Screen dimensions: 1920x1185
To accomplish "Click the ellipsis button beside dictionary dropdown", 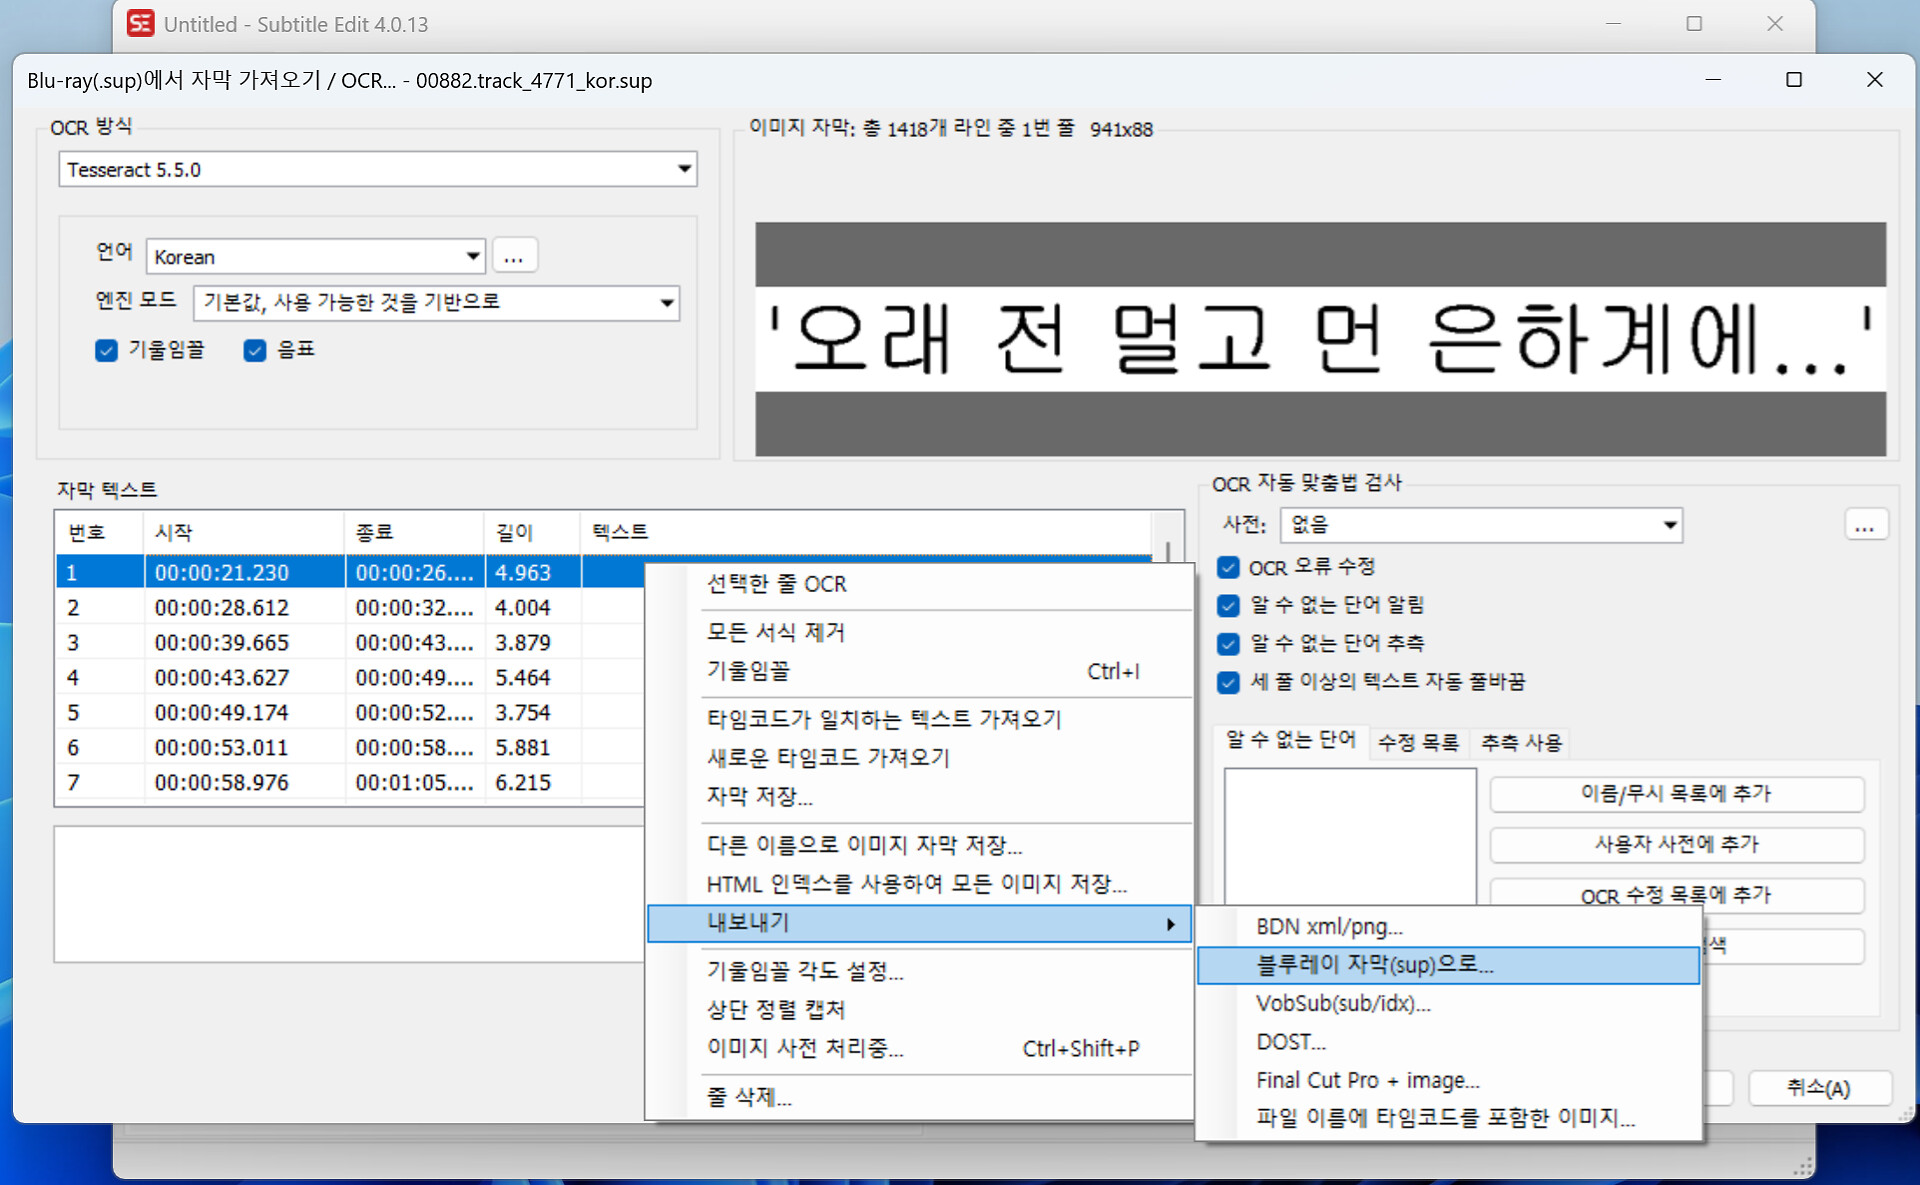I will 1864,525.
